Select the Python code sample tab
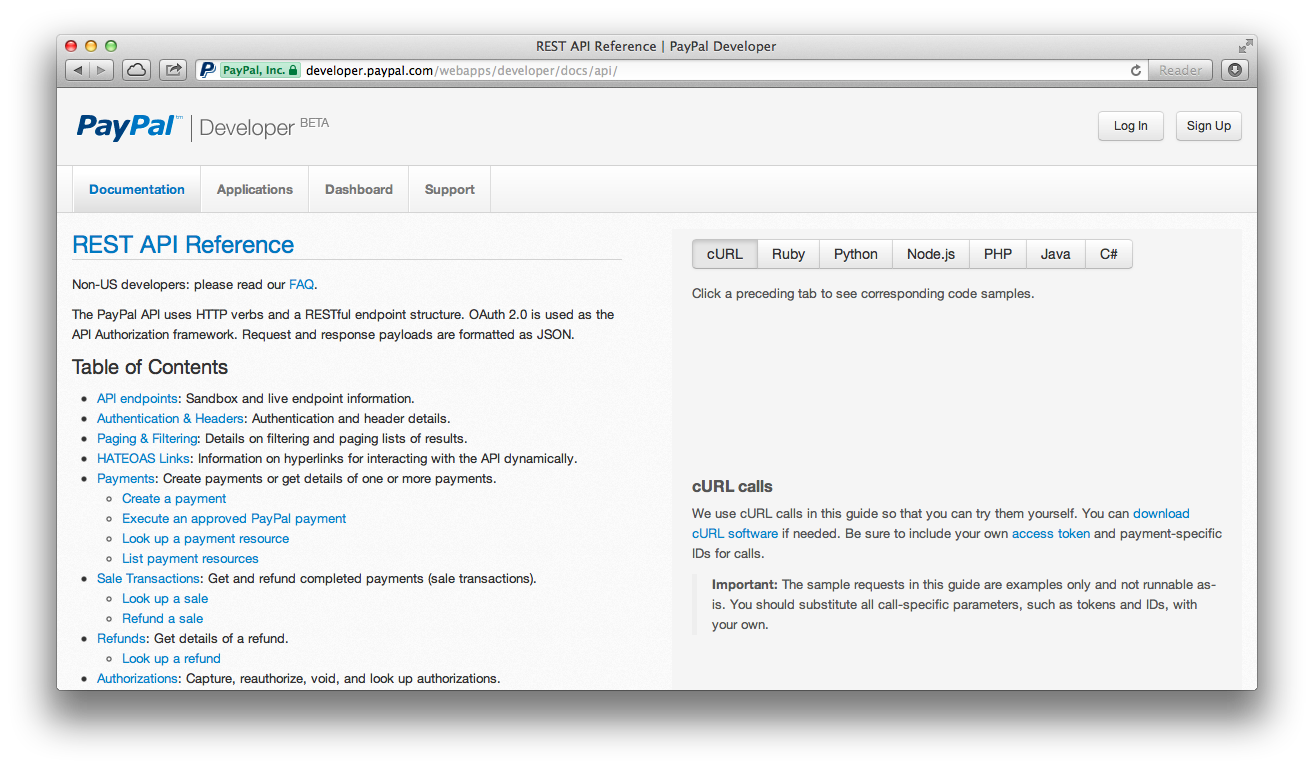The image size is (1314, 769). click(x=856, y=254)
